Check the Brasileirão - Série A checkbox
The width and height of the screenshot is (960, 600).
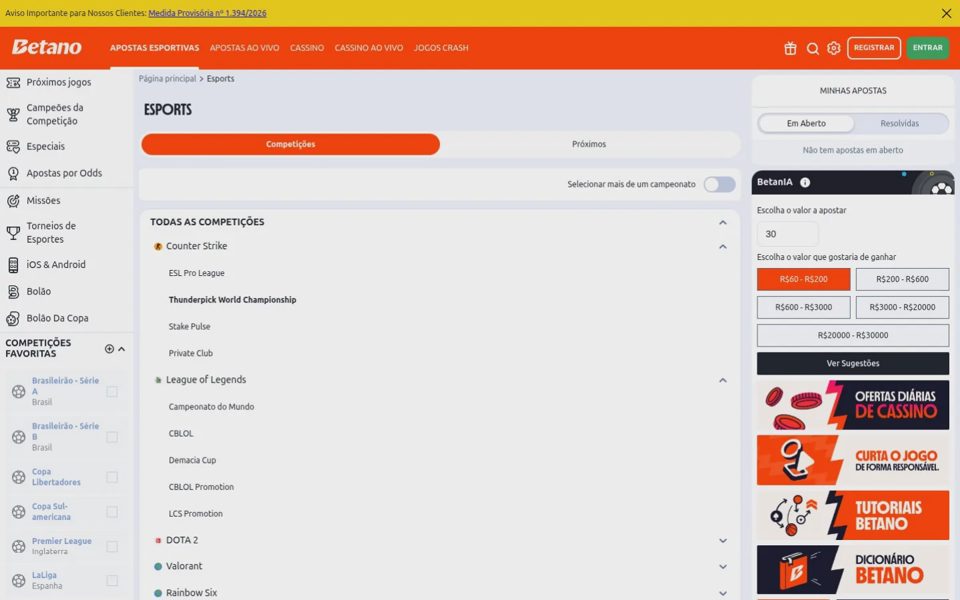[112, 391]
